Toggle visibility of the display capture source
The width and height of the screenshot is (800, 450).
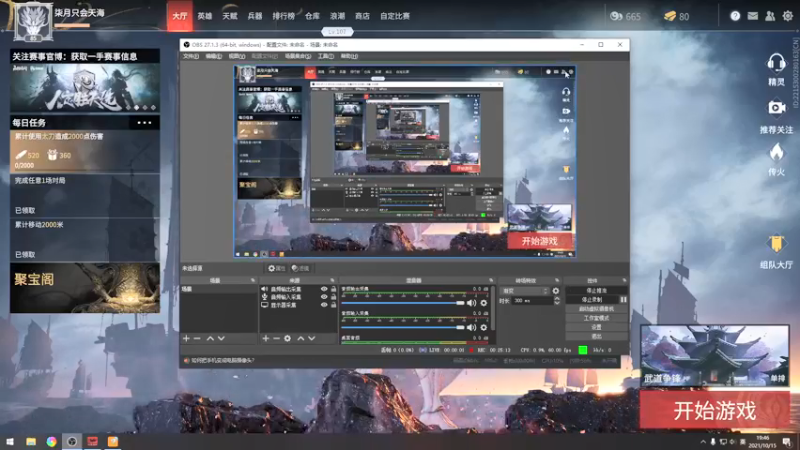coord(323,305)
